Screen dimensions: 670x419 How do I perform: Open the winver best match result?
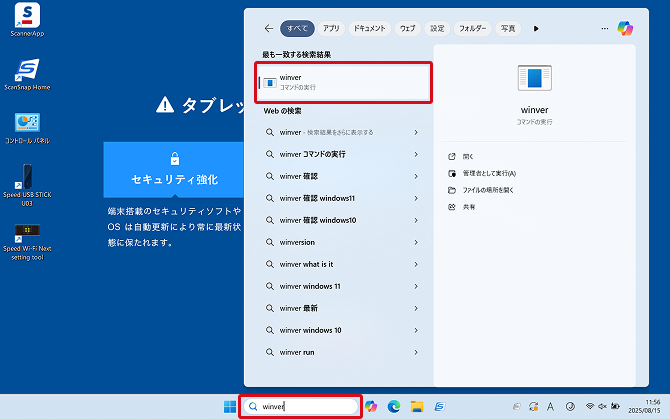coord(343,81)
